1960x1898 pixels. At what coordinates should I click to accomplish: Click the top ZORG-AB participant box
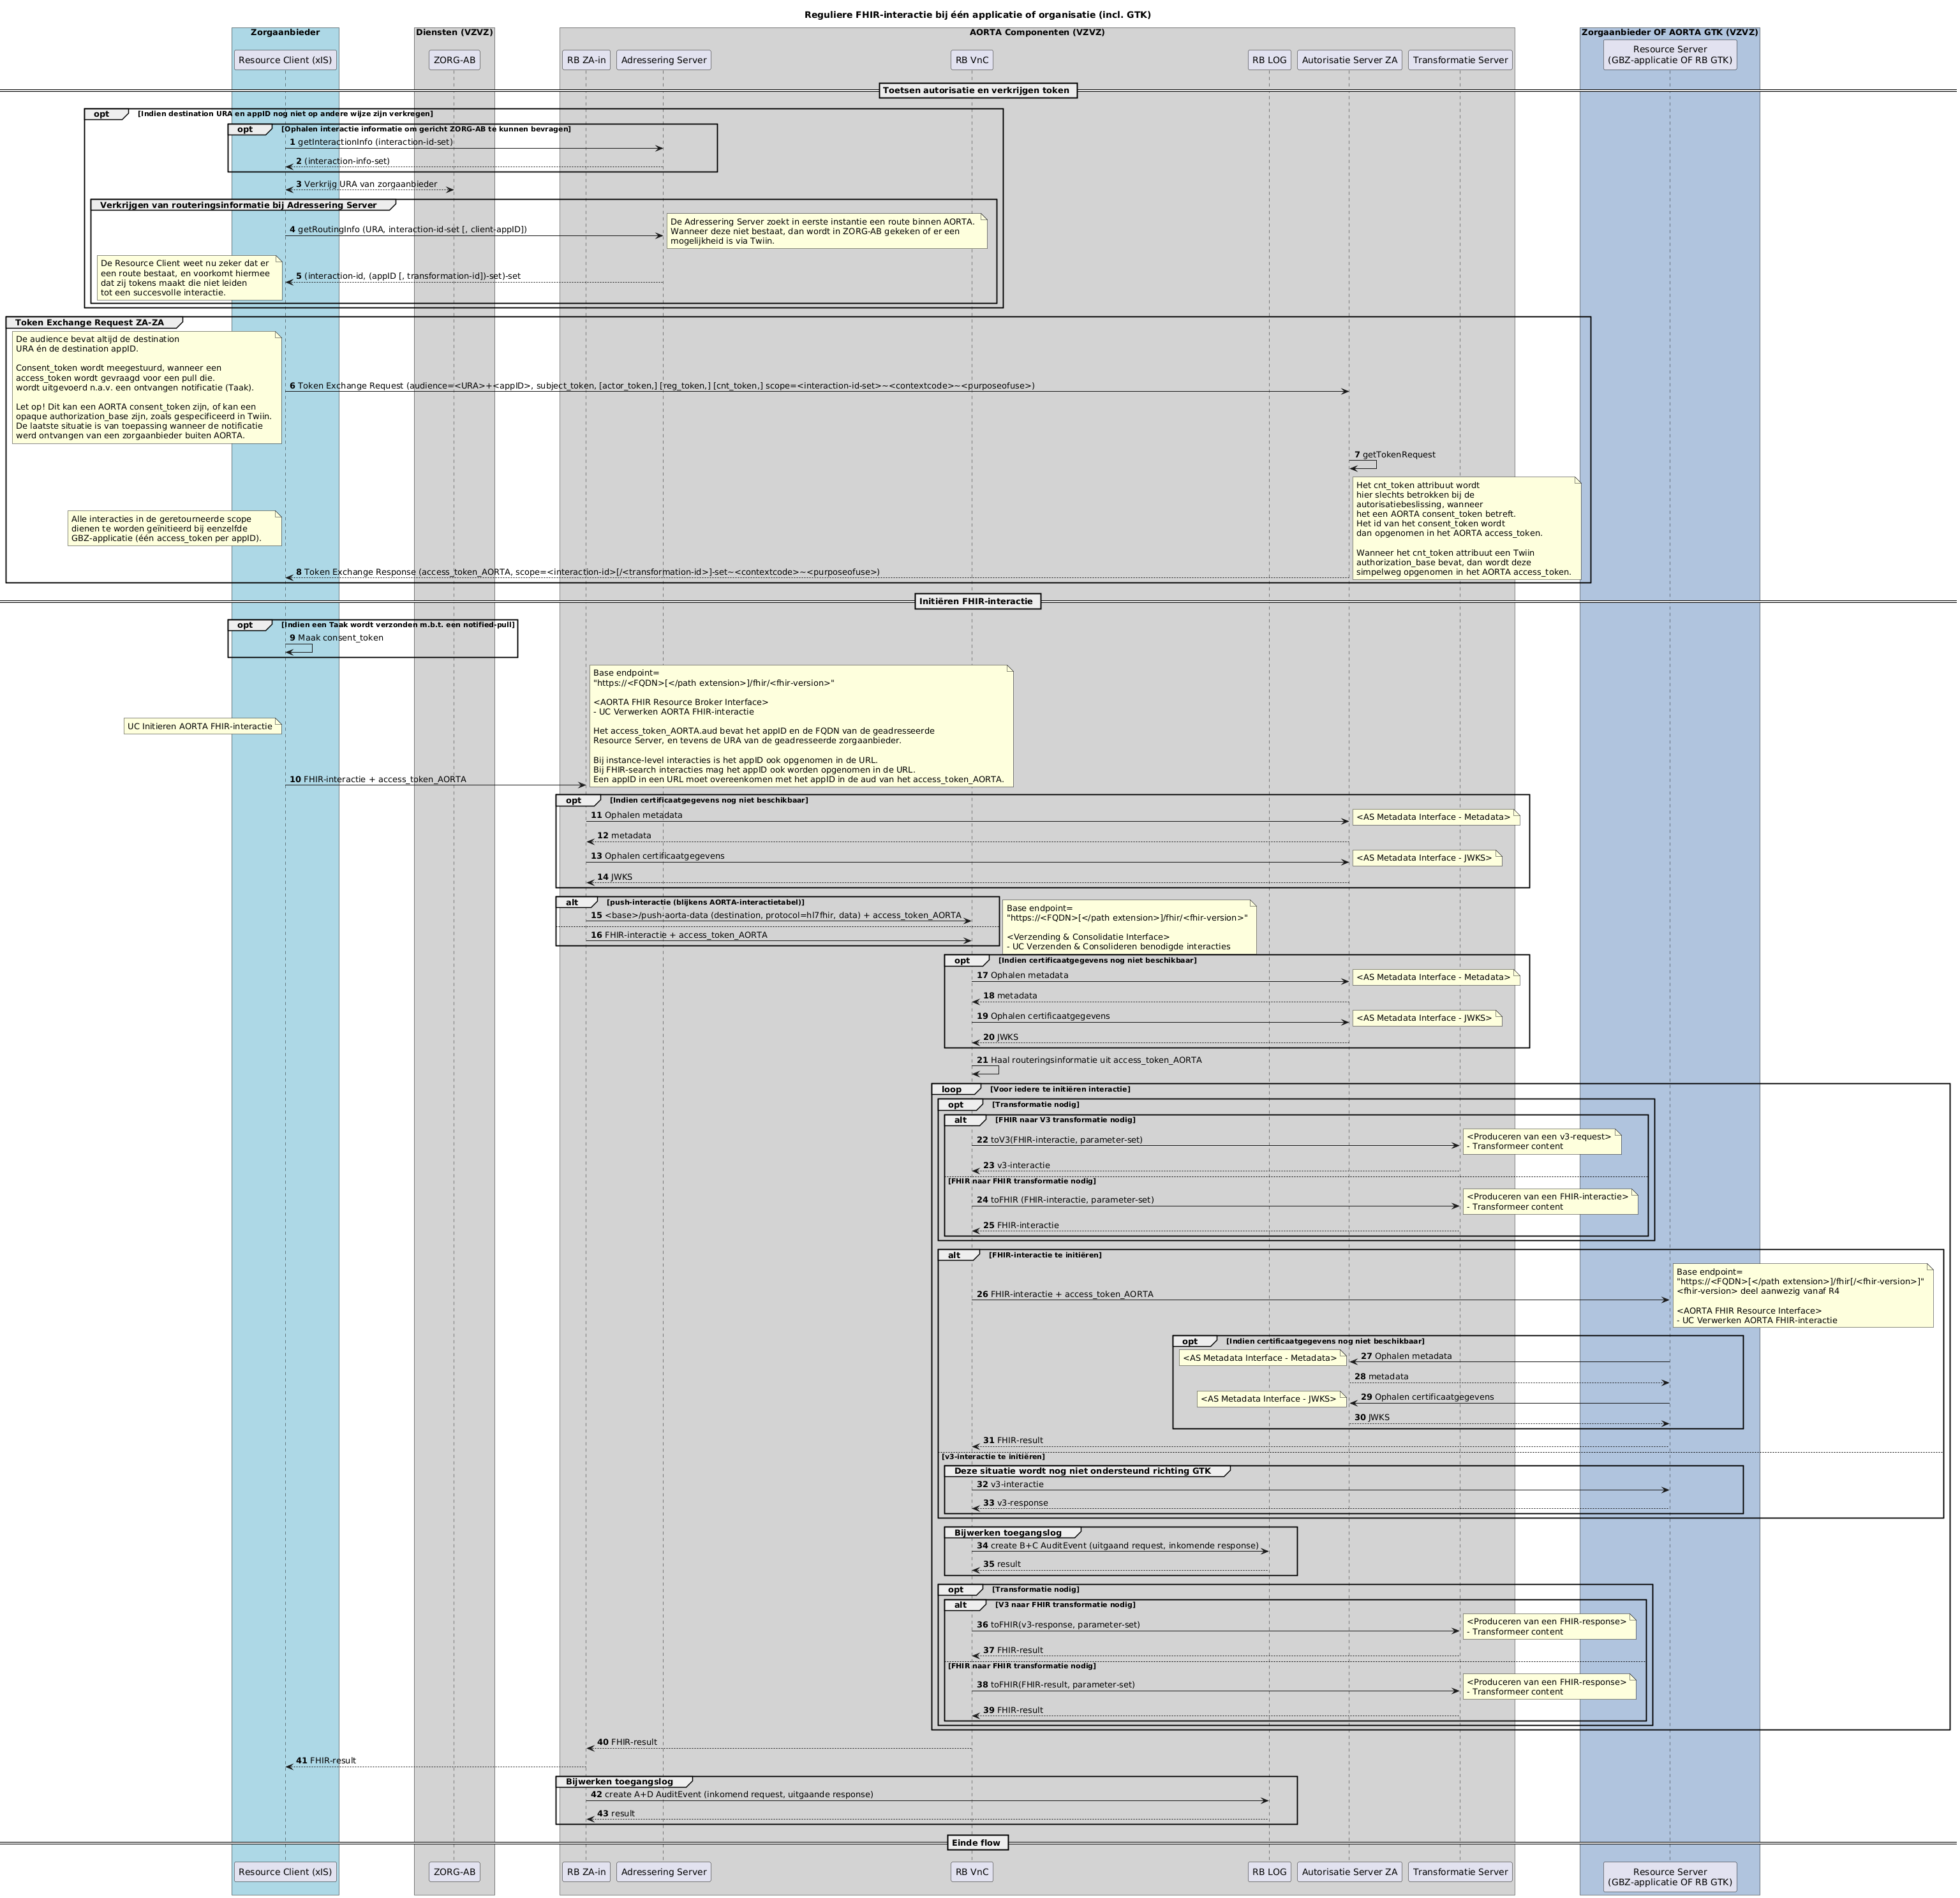coord(454,60)
